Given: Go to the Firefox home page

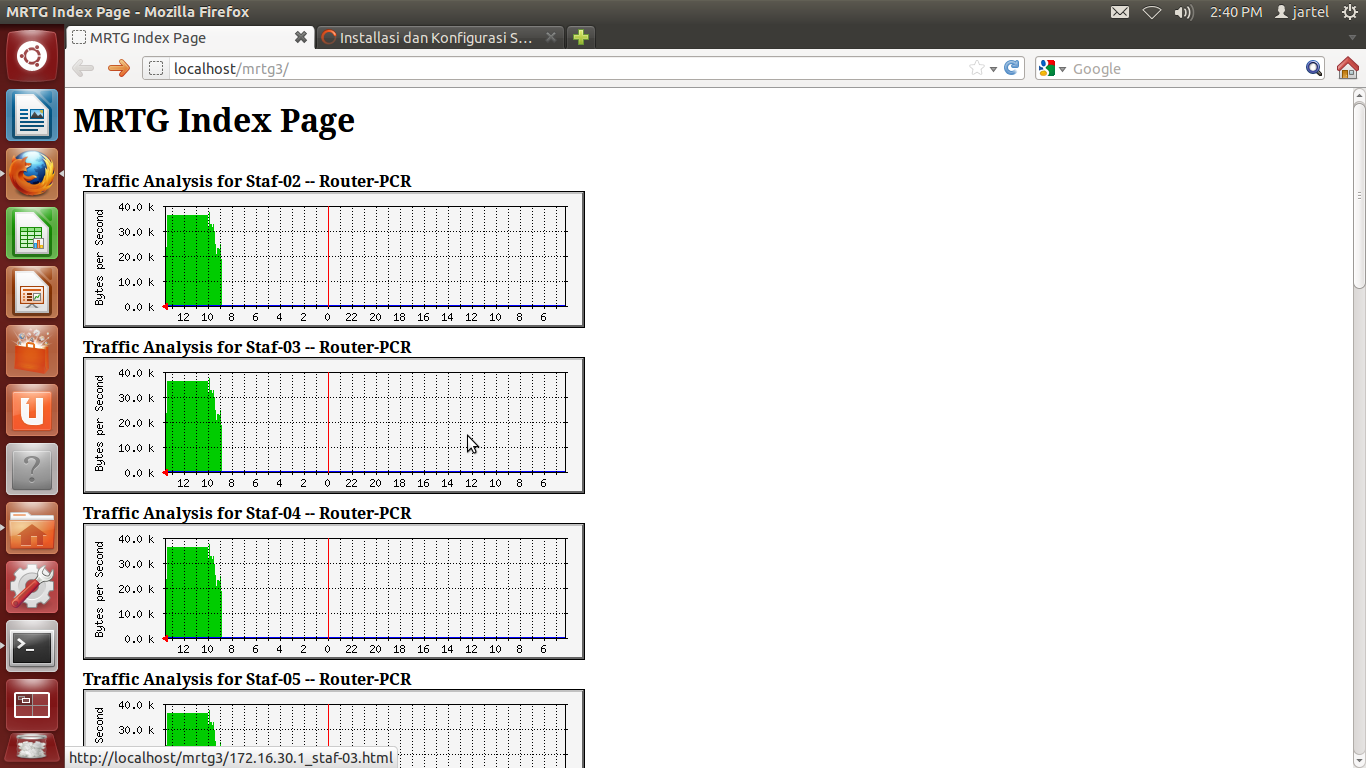Looking at the screenshot, I should pyautogui.click(x=1348, y=68).
